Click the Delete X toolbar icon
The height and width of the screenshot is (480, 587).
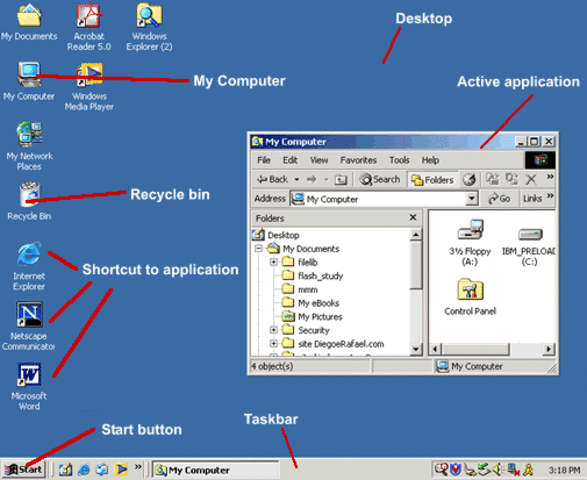(531, 179)
